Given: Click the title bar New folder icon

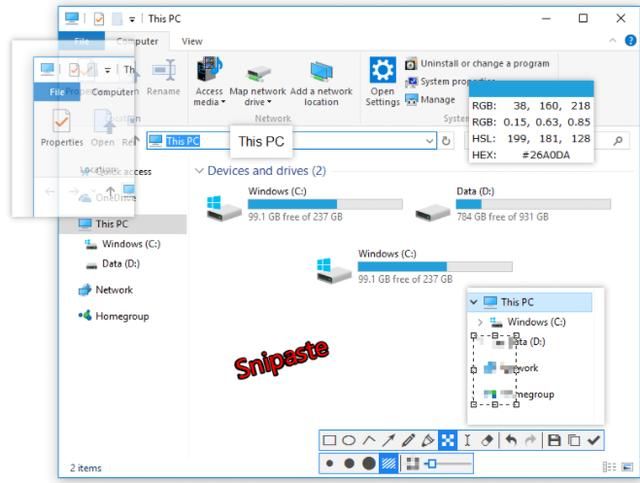Looking at the screenshot, I should 117,19.
